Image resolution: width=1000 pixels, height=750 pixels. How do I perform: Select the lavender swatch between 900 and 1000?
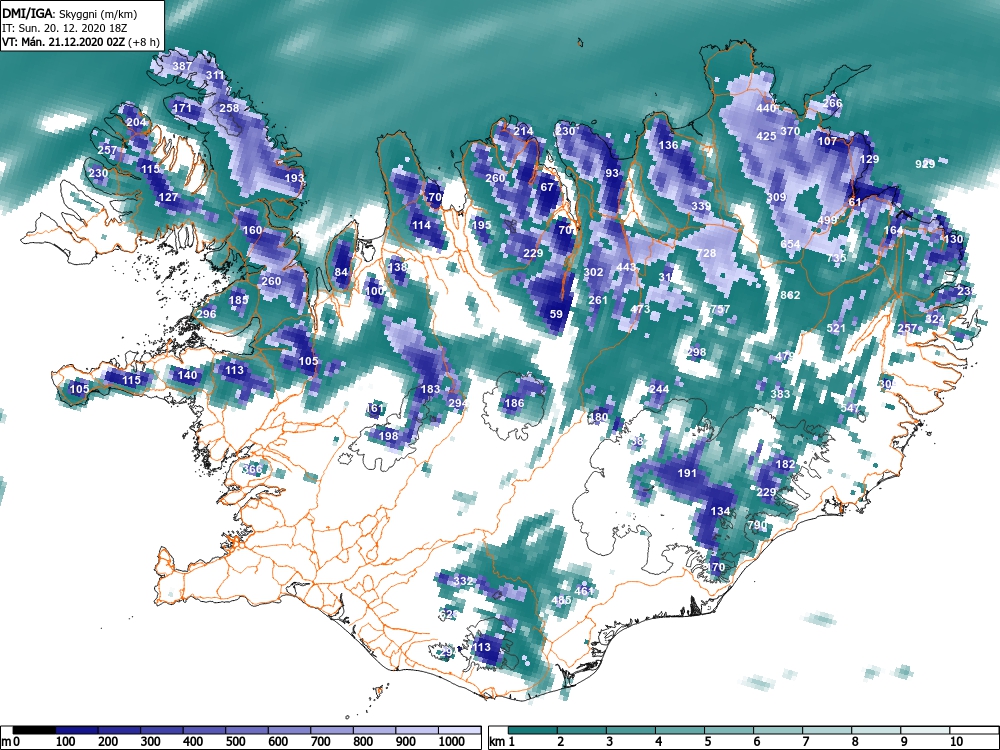pyautogui.click(x=417, y=730)
